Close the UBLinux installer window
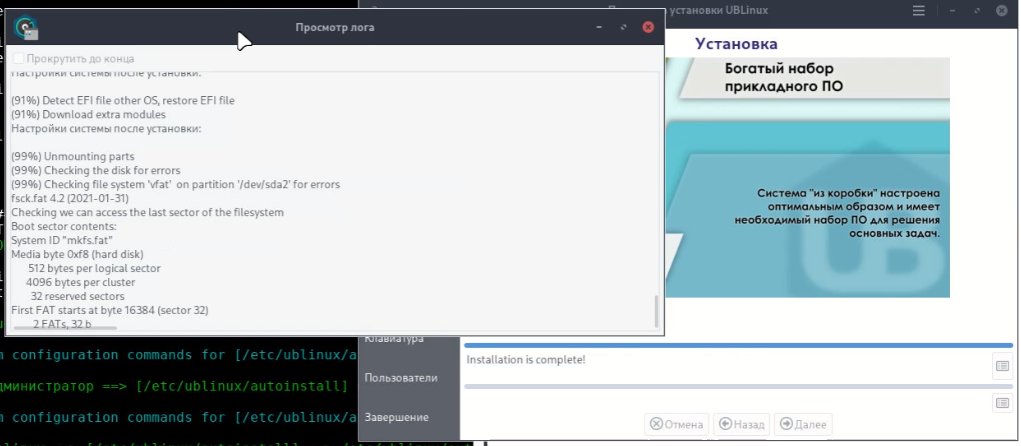The image size is (1021, 446). tap(1001, 10)
